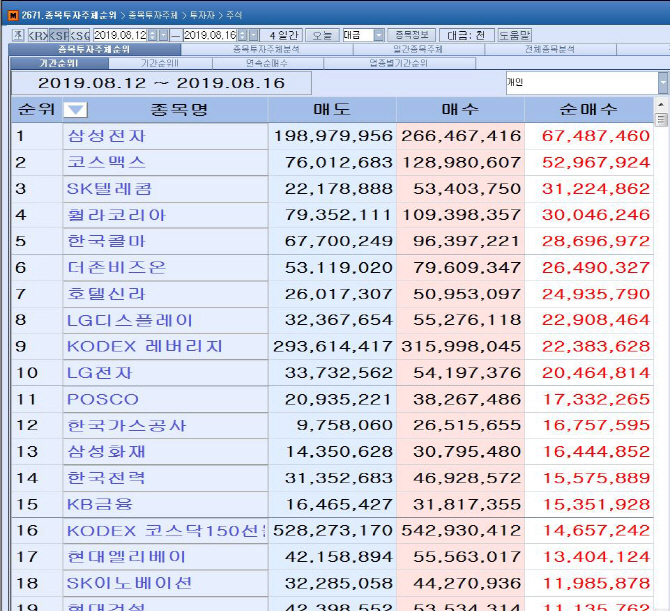Open KODEX 레버리지 in the list
Screen dimensions: 670x611
(144, 347)
